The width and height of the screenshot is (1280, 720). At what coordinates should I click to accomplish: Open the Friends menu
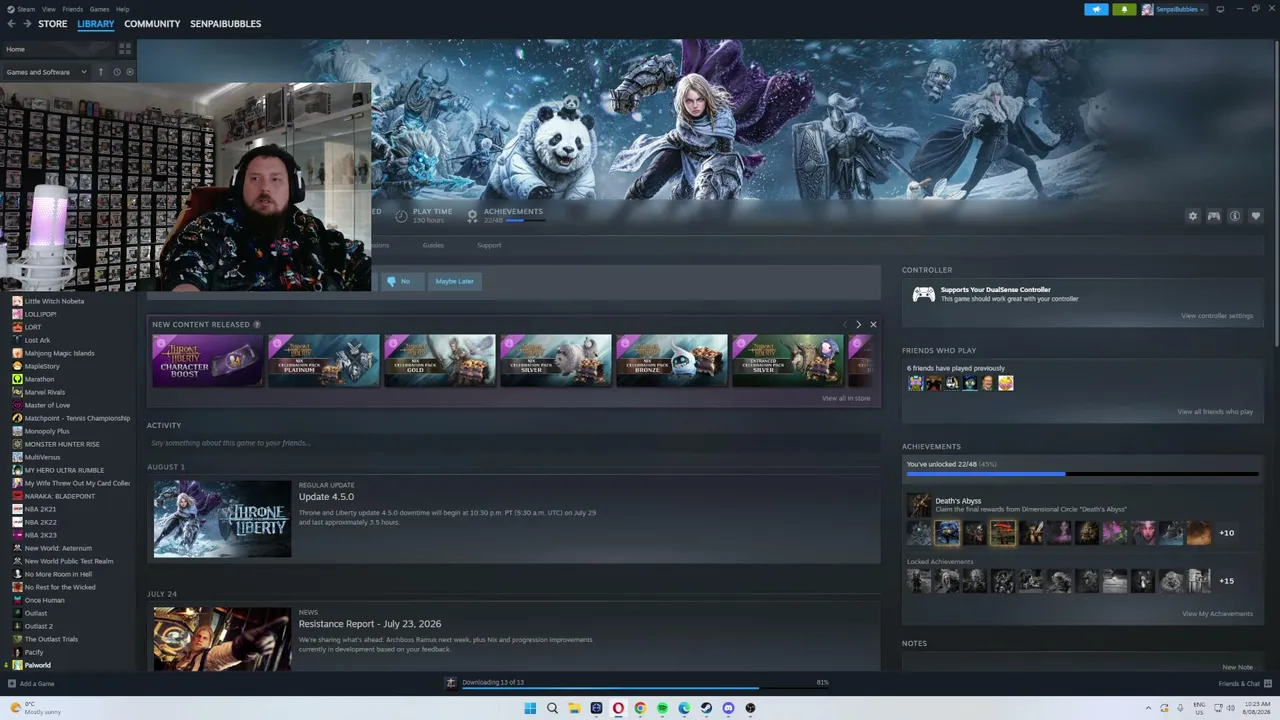tap(73, 9)
